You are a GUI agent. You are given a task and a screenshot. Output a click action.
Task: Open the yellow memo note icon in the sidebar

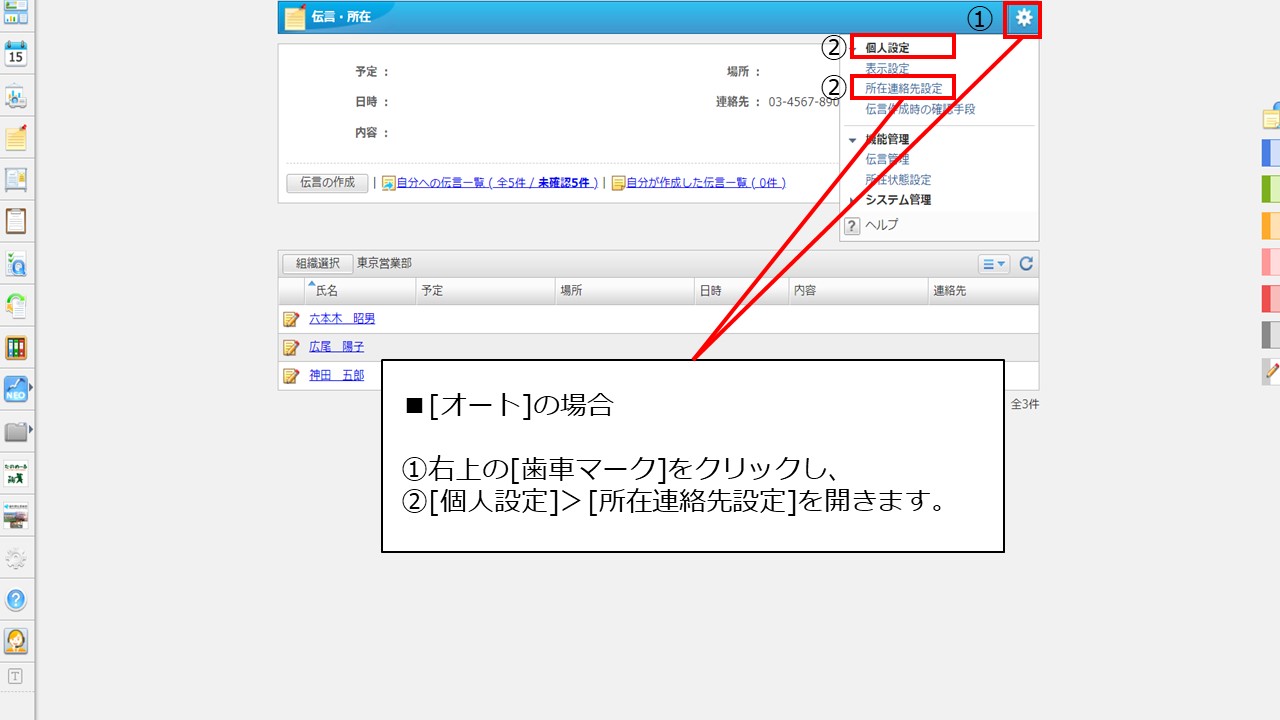[x=14, y=139]
